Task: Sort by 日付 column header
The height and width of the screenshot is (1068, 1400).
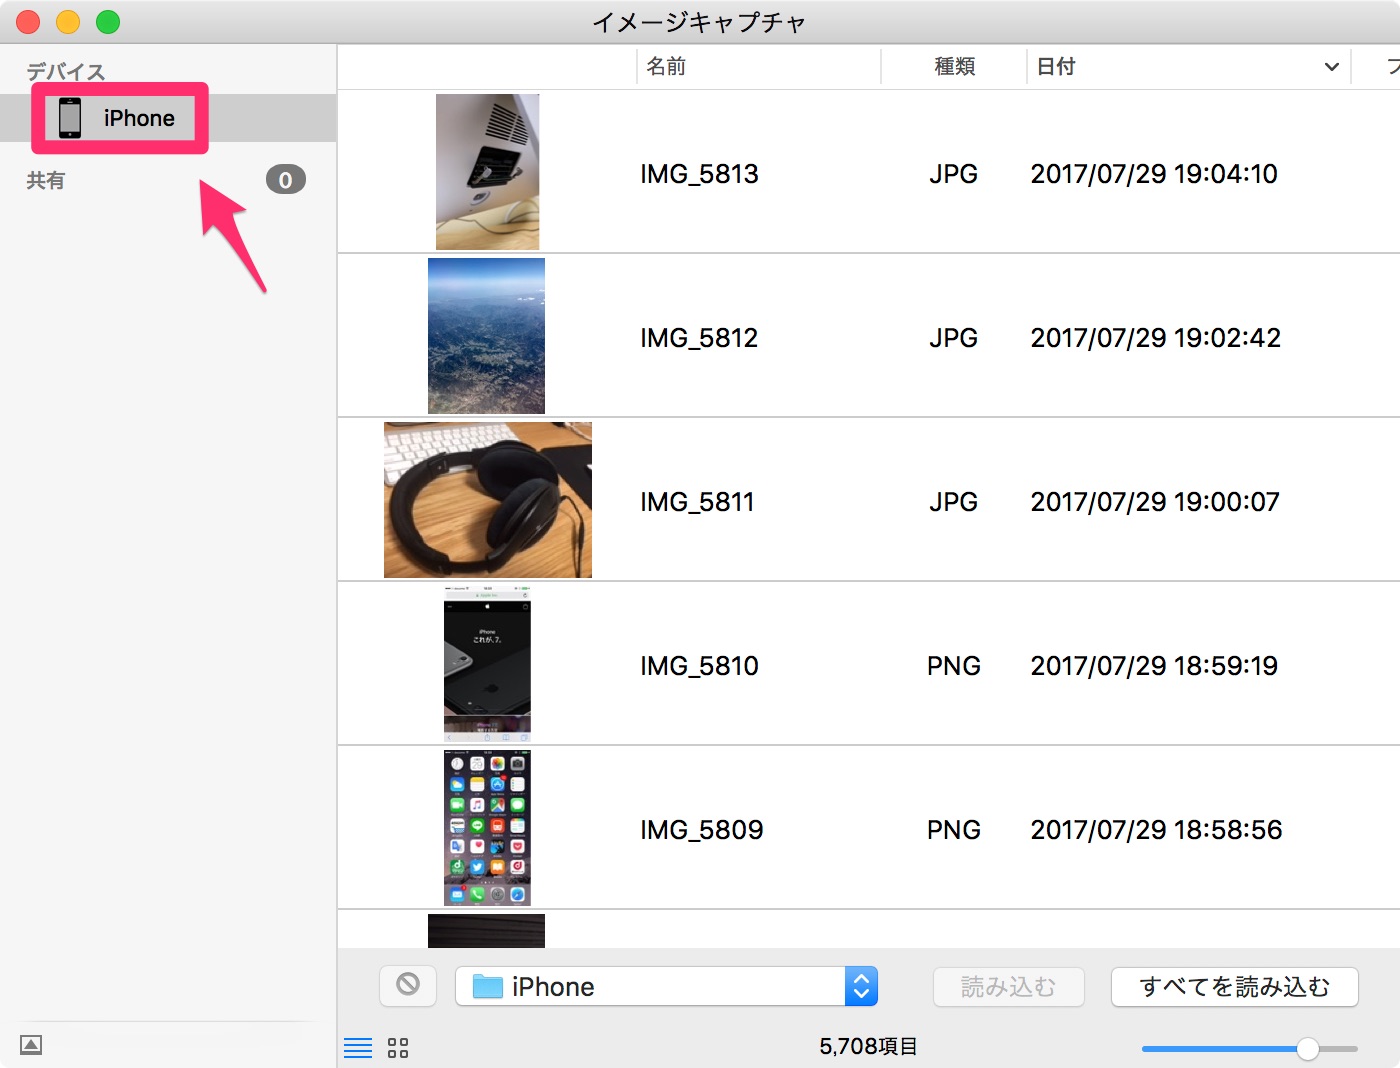Action: pyautogui.click(x=1056, y=67)
